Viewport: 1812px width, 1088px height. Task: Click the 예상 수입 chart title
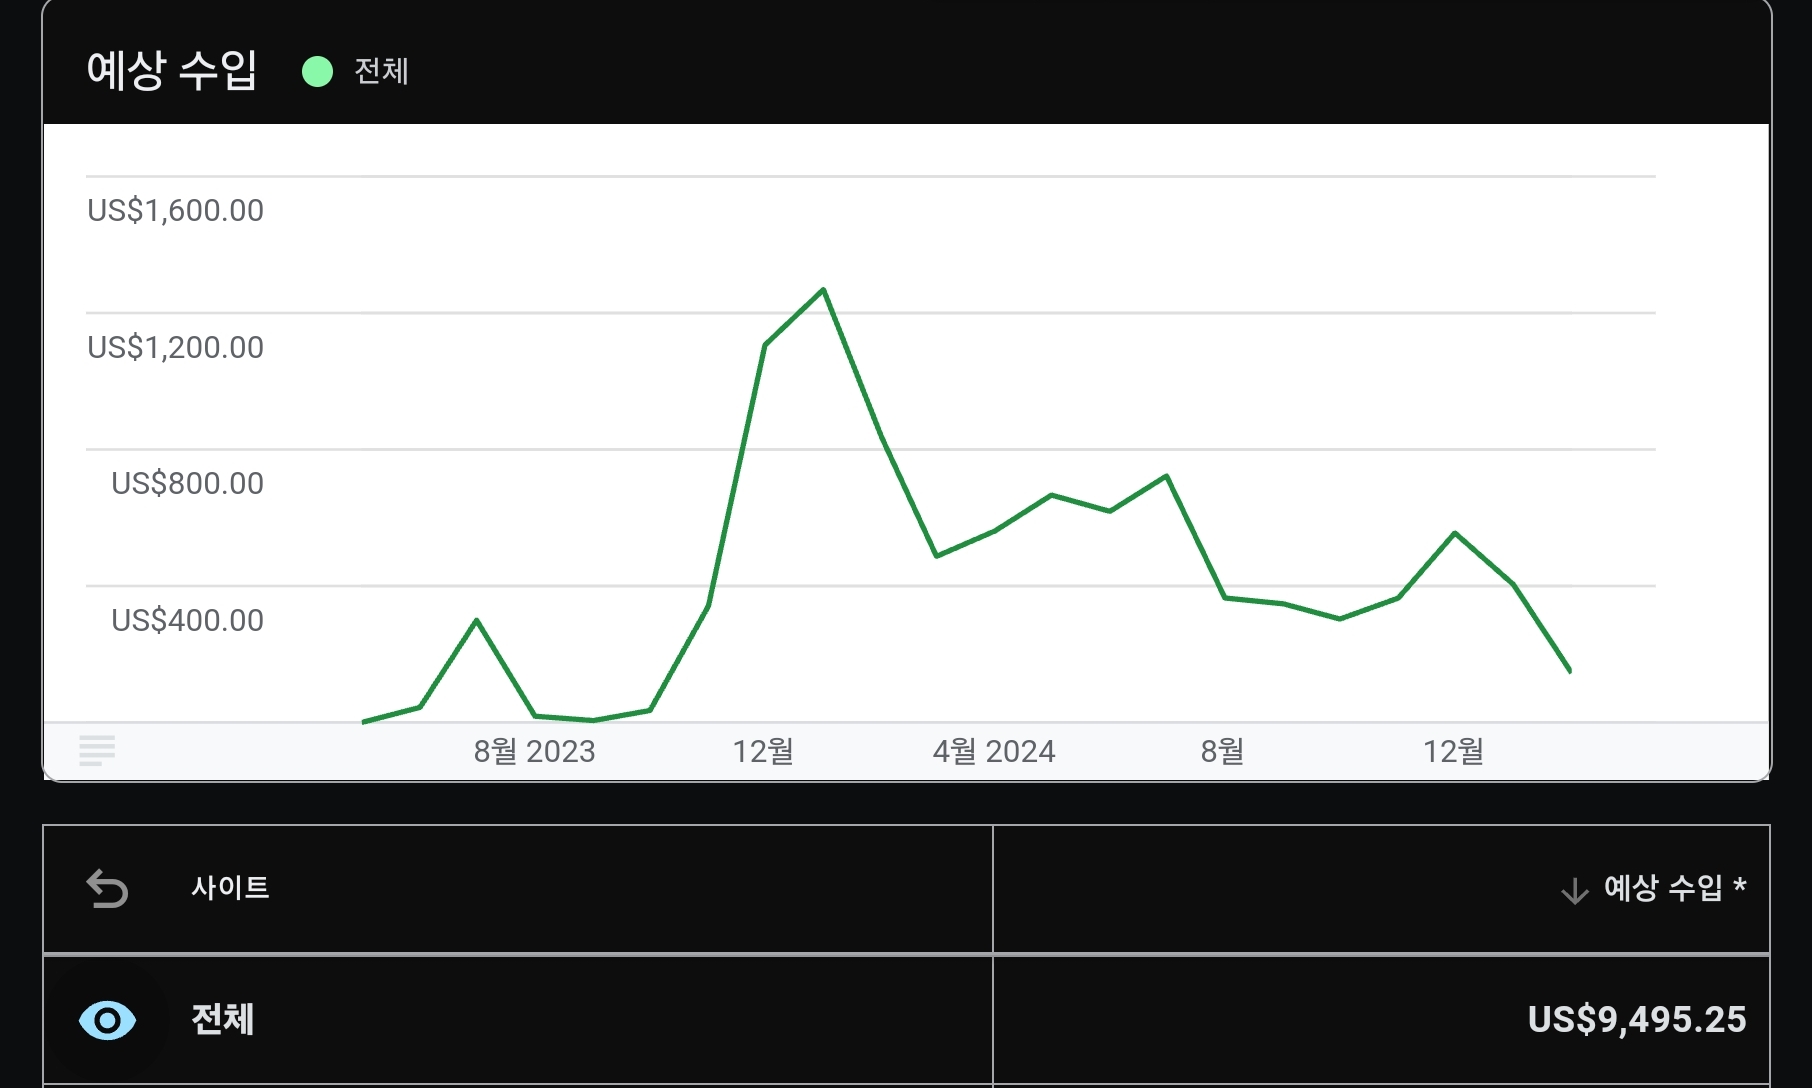[x=172, y=70]
